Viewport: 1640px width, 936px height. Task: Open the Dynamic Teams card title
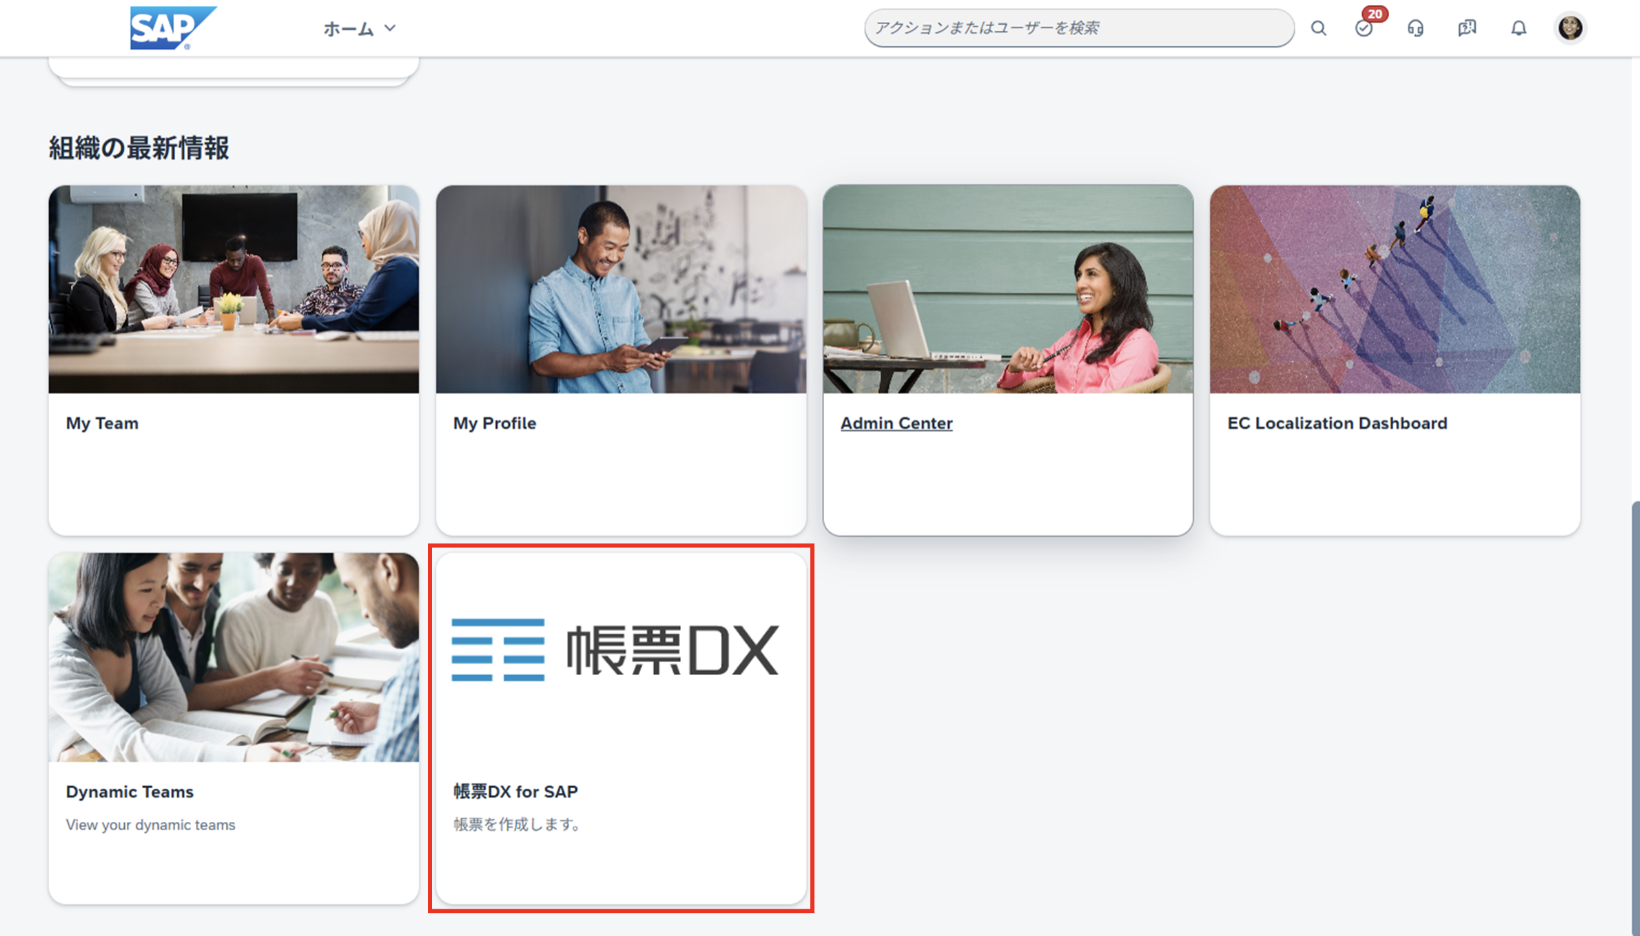(130, 792)
